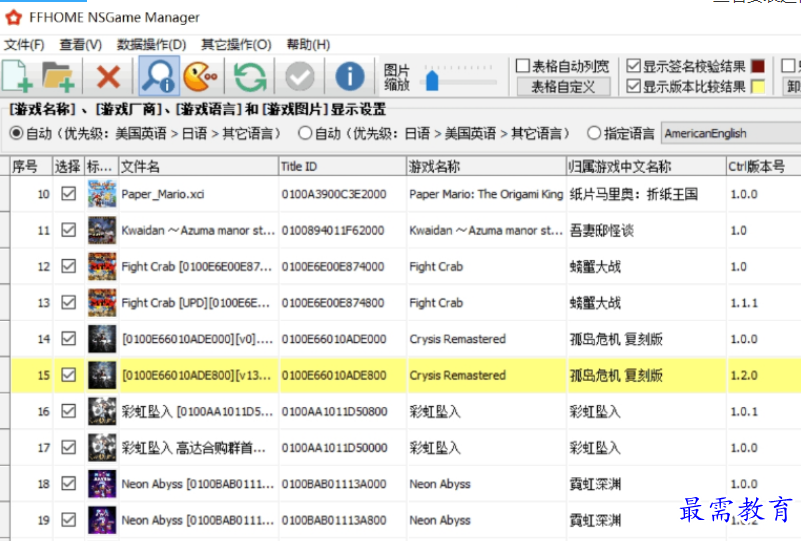Toggle the 显示签名校验结果 checkbox

tap(633, 65)
